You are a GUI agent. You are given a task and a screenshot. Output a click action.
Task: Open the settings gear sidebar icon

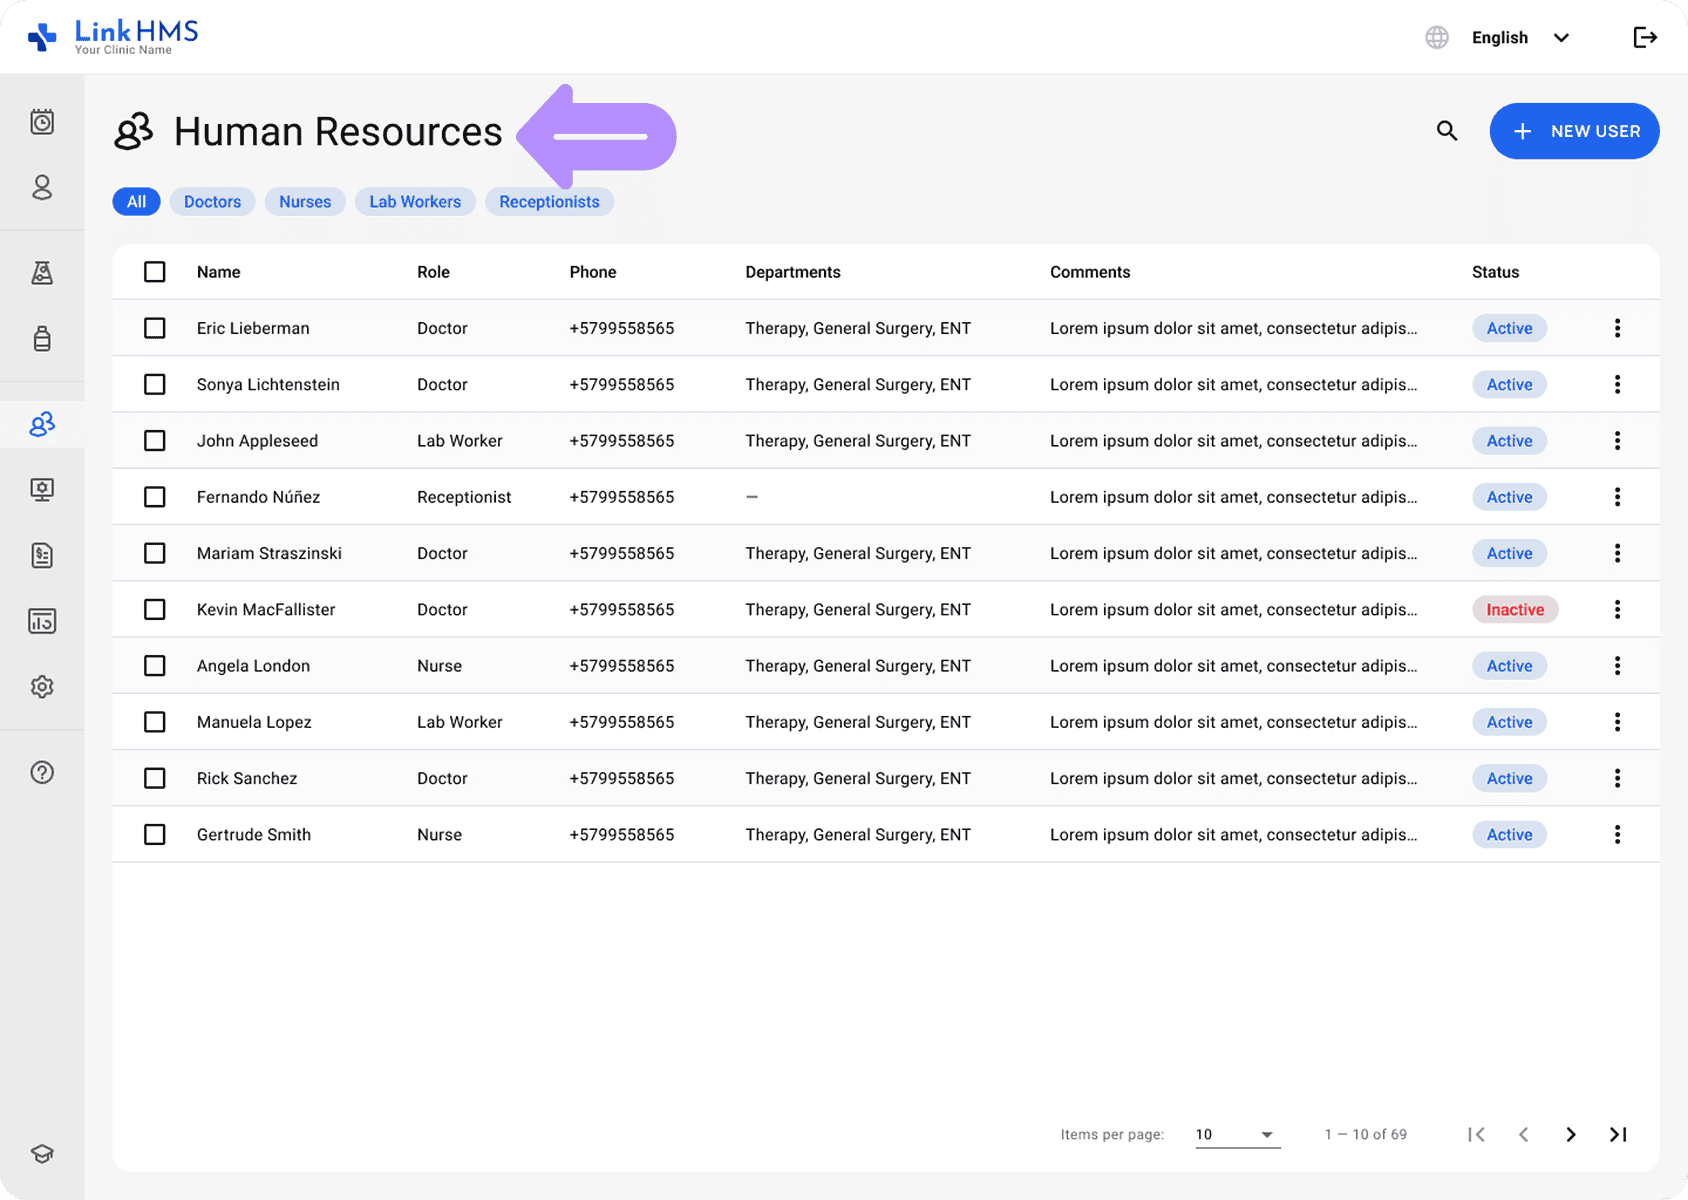pos(42,687)
